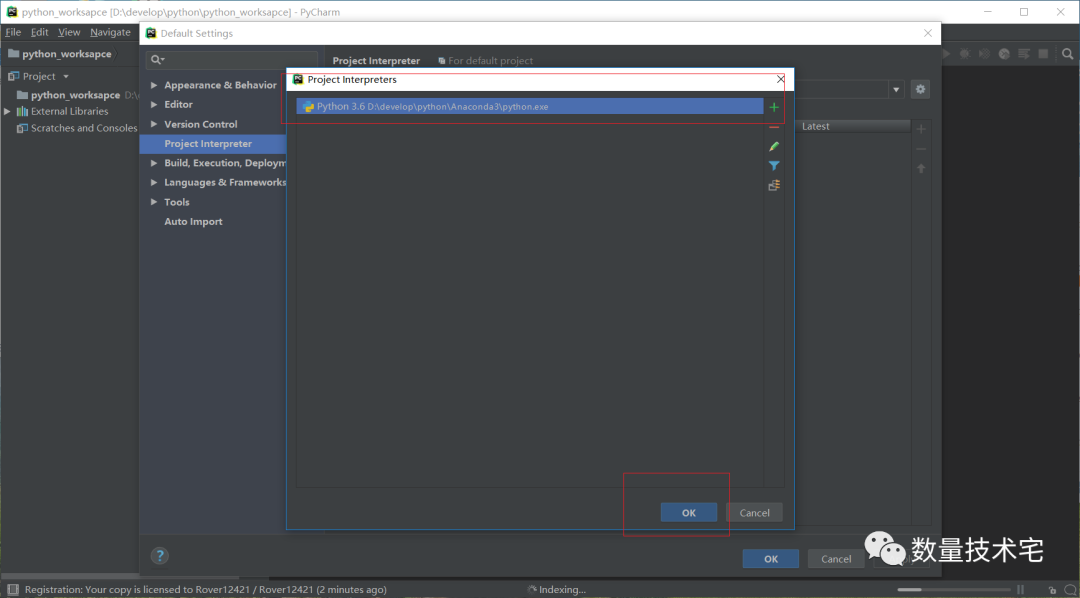
Task: Close the Project Interpreters dialog
Action: 780,79
